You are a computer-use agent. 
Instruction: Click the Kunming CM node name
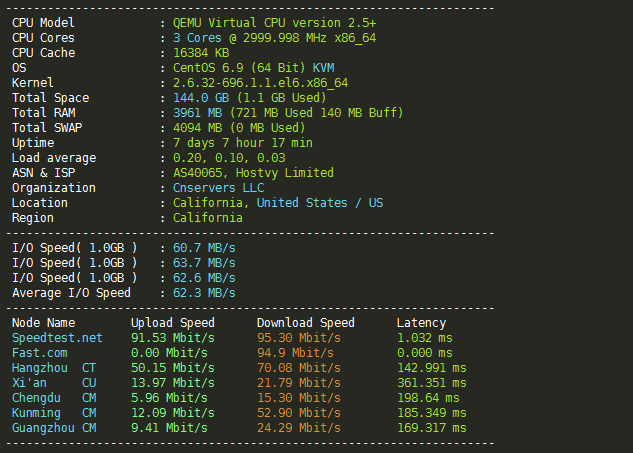pyautogui.click(x=54, y=413)
